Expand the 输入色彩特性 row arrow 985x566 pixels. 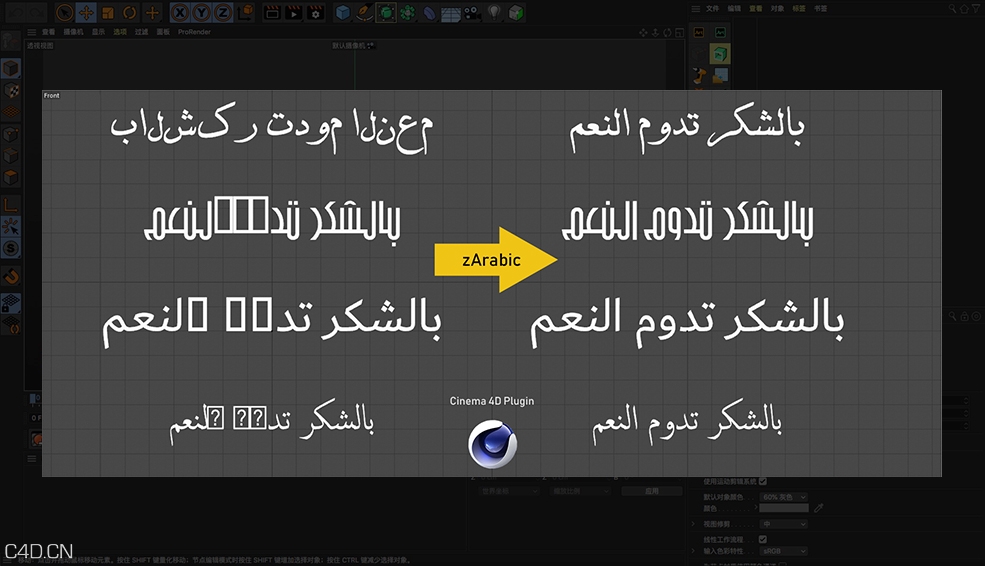point(694,551)
